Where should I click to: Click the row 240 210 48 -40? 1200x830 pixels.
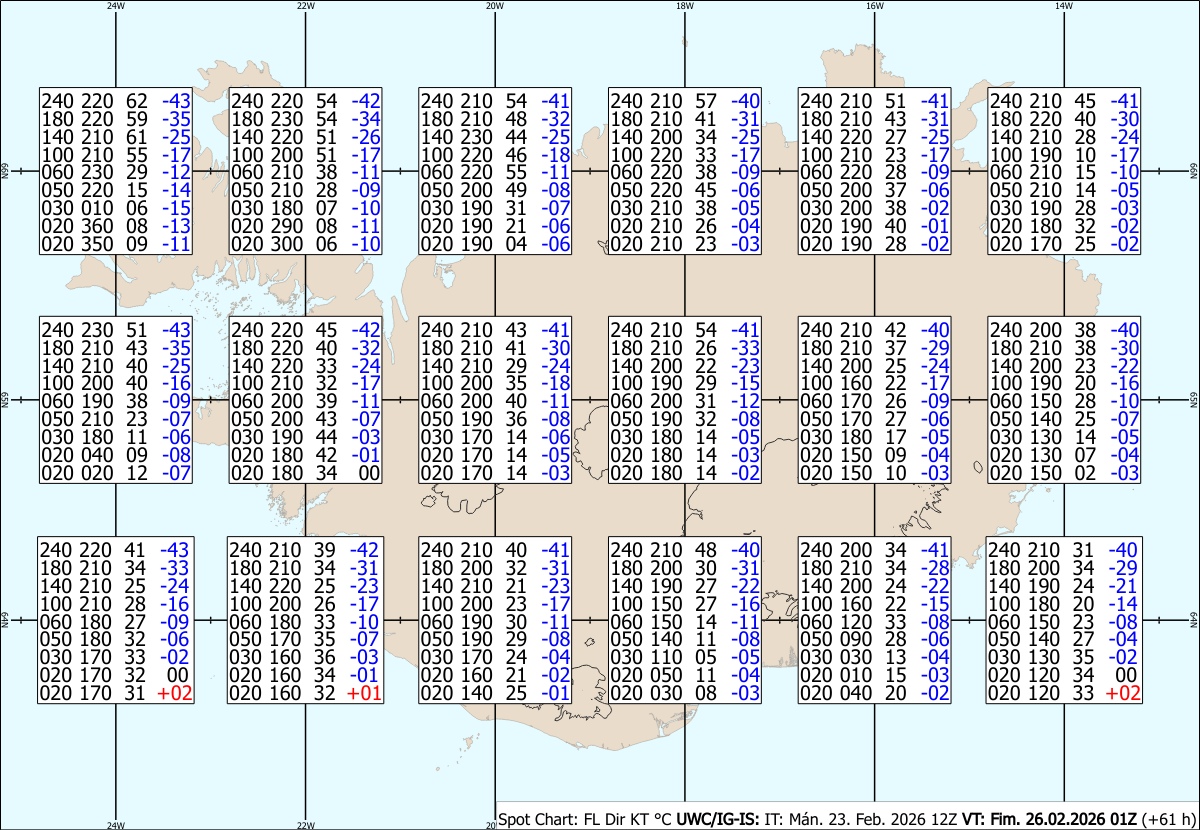click(685, 549)
